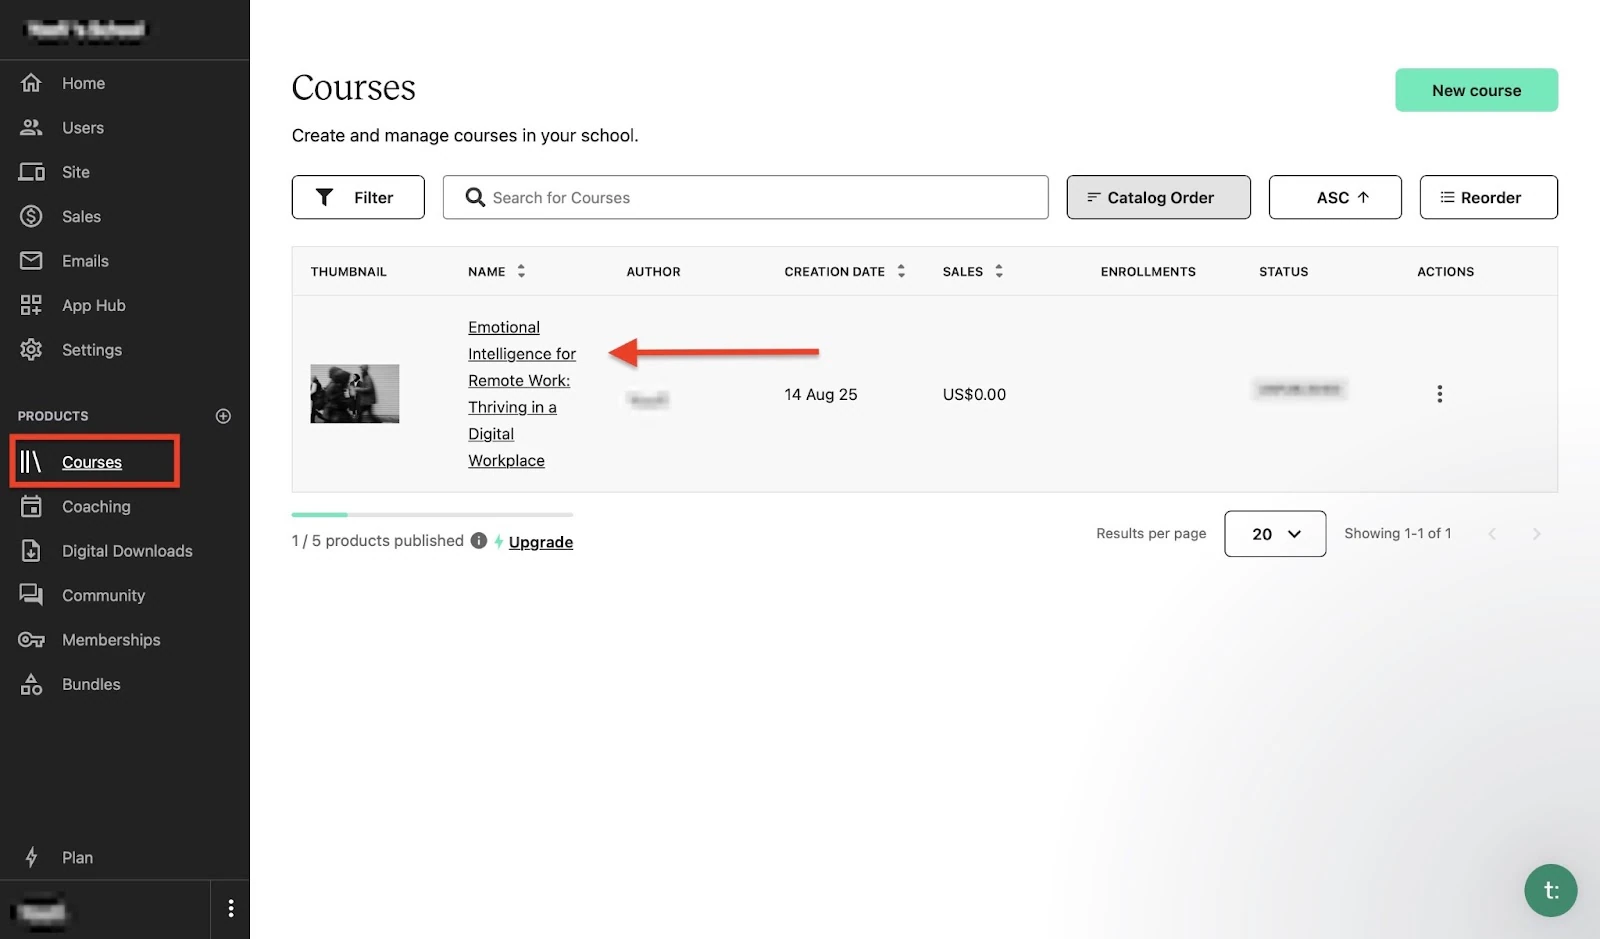The image size is (1600, 939).
Task: Navigate to Sales
Action: click(x=81, y=216)
